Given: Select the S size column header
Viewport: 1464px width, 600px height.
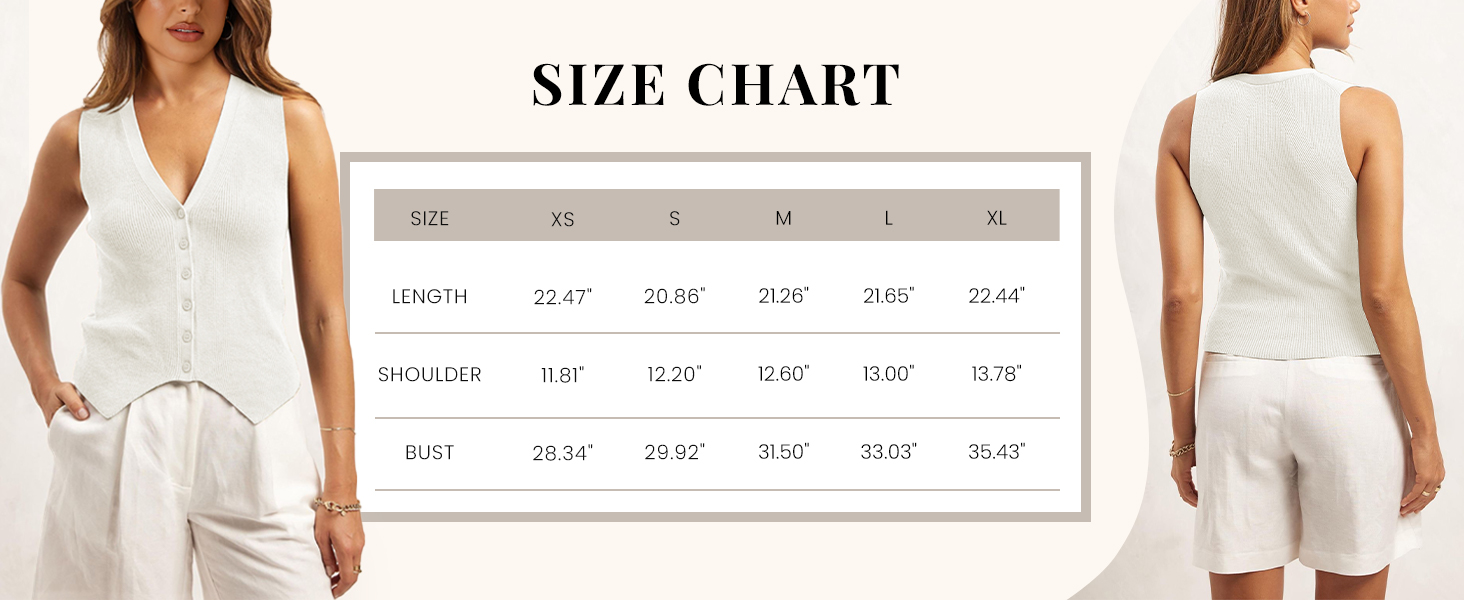Looking at the screenshot, I should 675,218.
